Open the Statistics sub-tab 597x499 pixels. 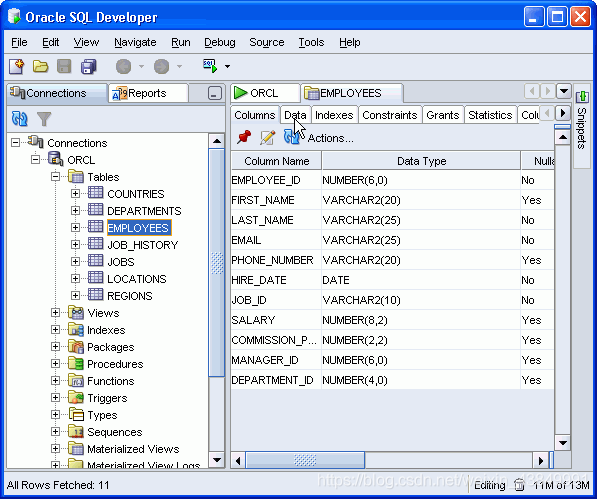click(490, 115)
